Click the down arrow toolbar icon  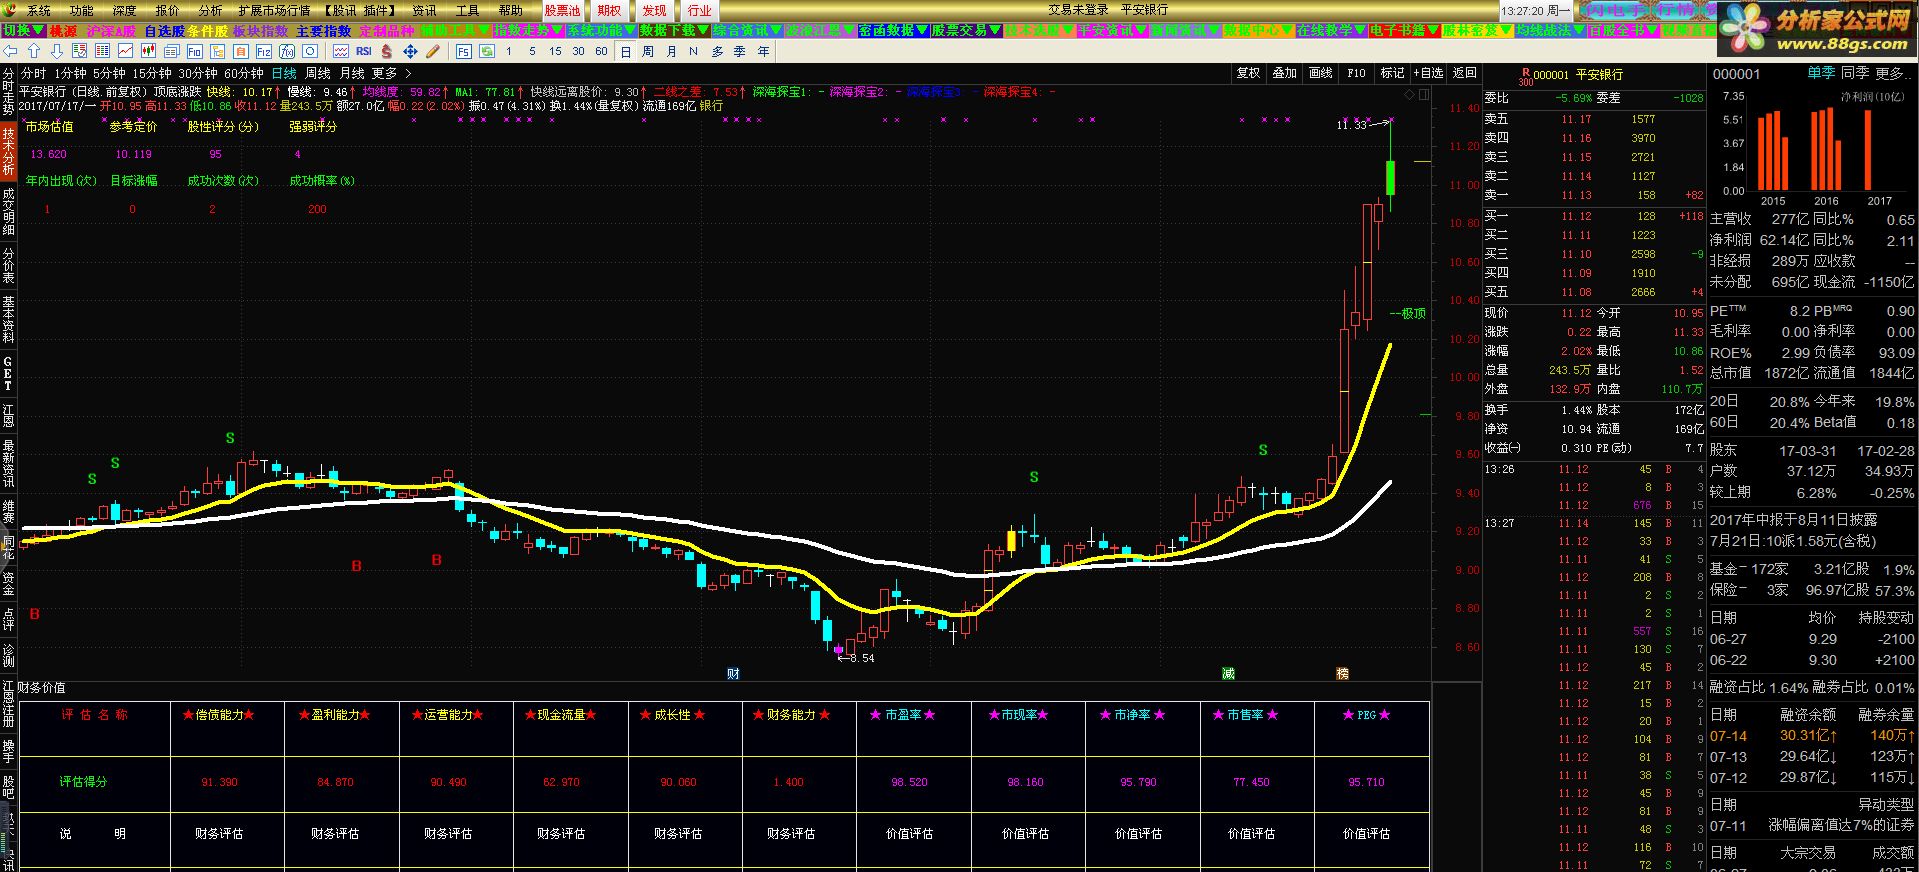[x=57, y=51]
